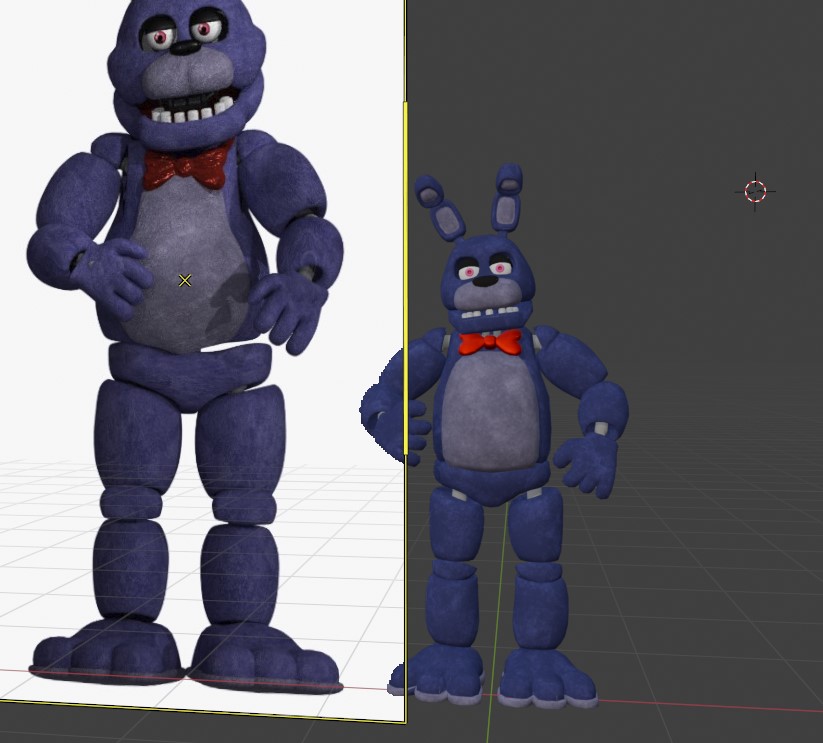Viewport: 823px width, 743px height.
Task: Select the 3D model's tall upright ear
Action: [x=508, y=199]
